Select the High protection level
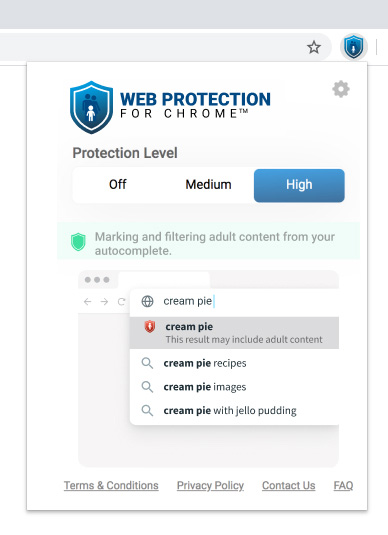The width and height of the screenshot is (388, 535). pos(299,185)
